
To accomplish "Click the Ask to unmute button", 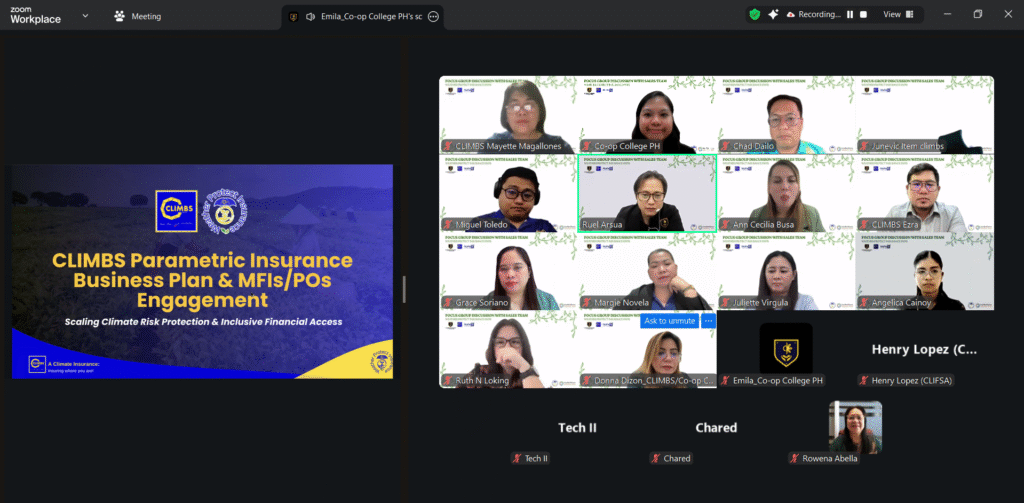I will pos(669,321).
